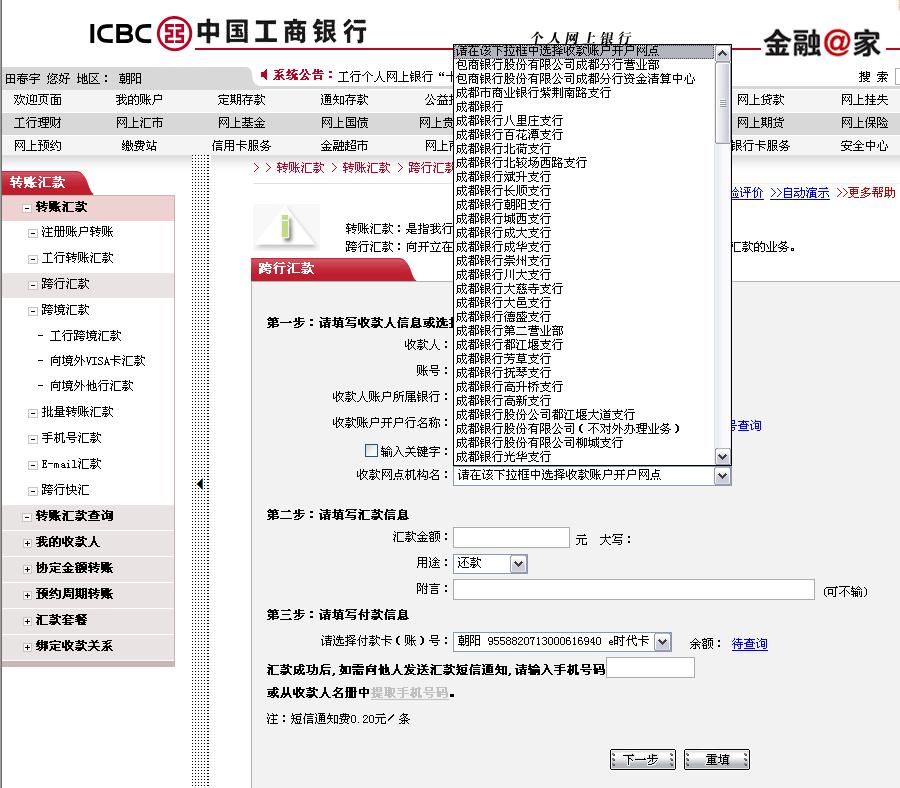This screenshot has width=900, height=788.
Task: Click the dropdown list scrollbar thumb
Action: (723, 103)
